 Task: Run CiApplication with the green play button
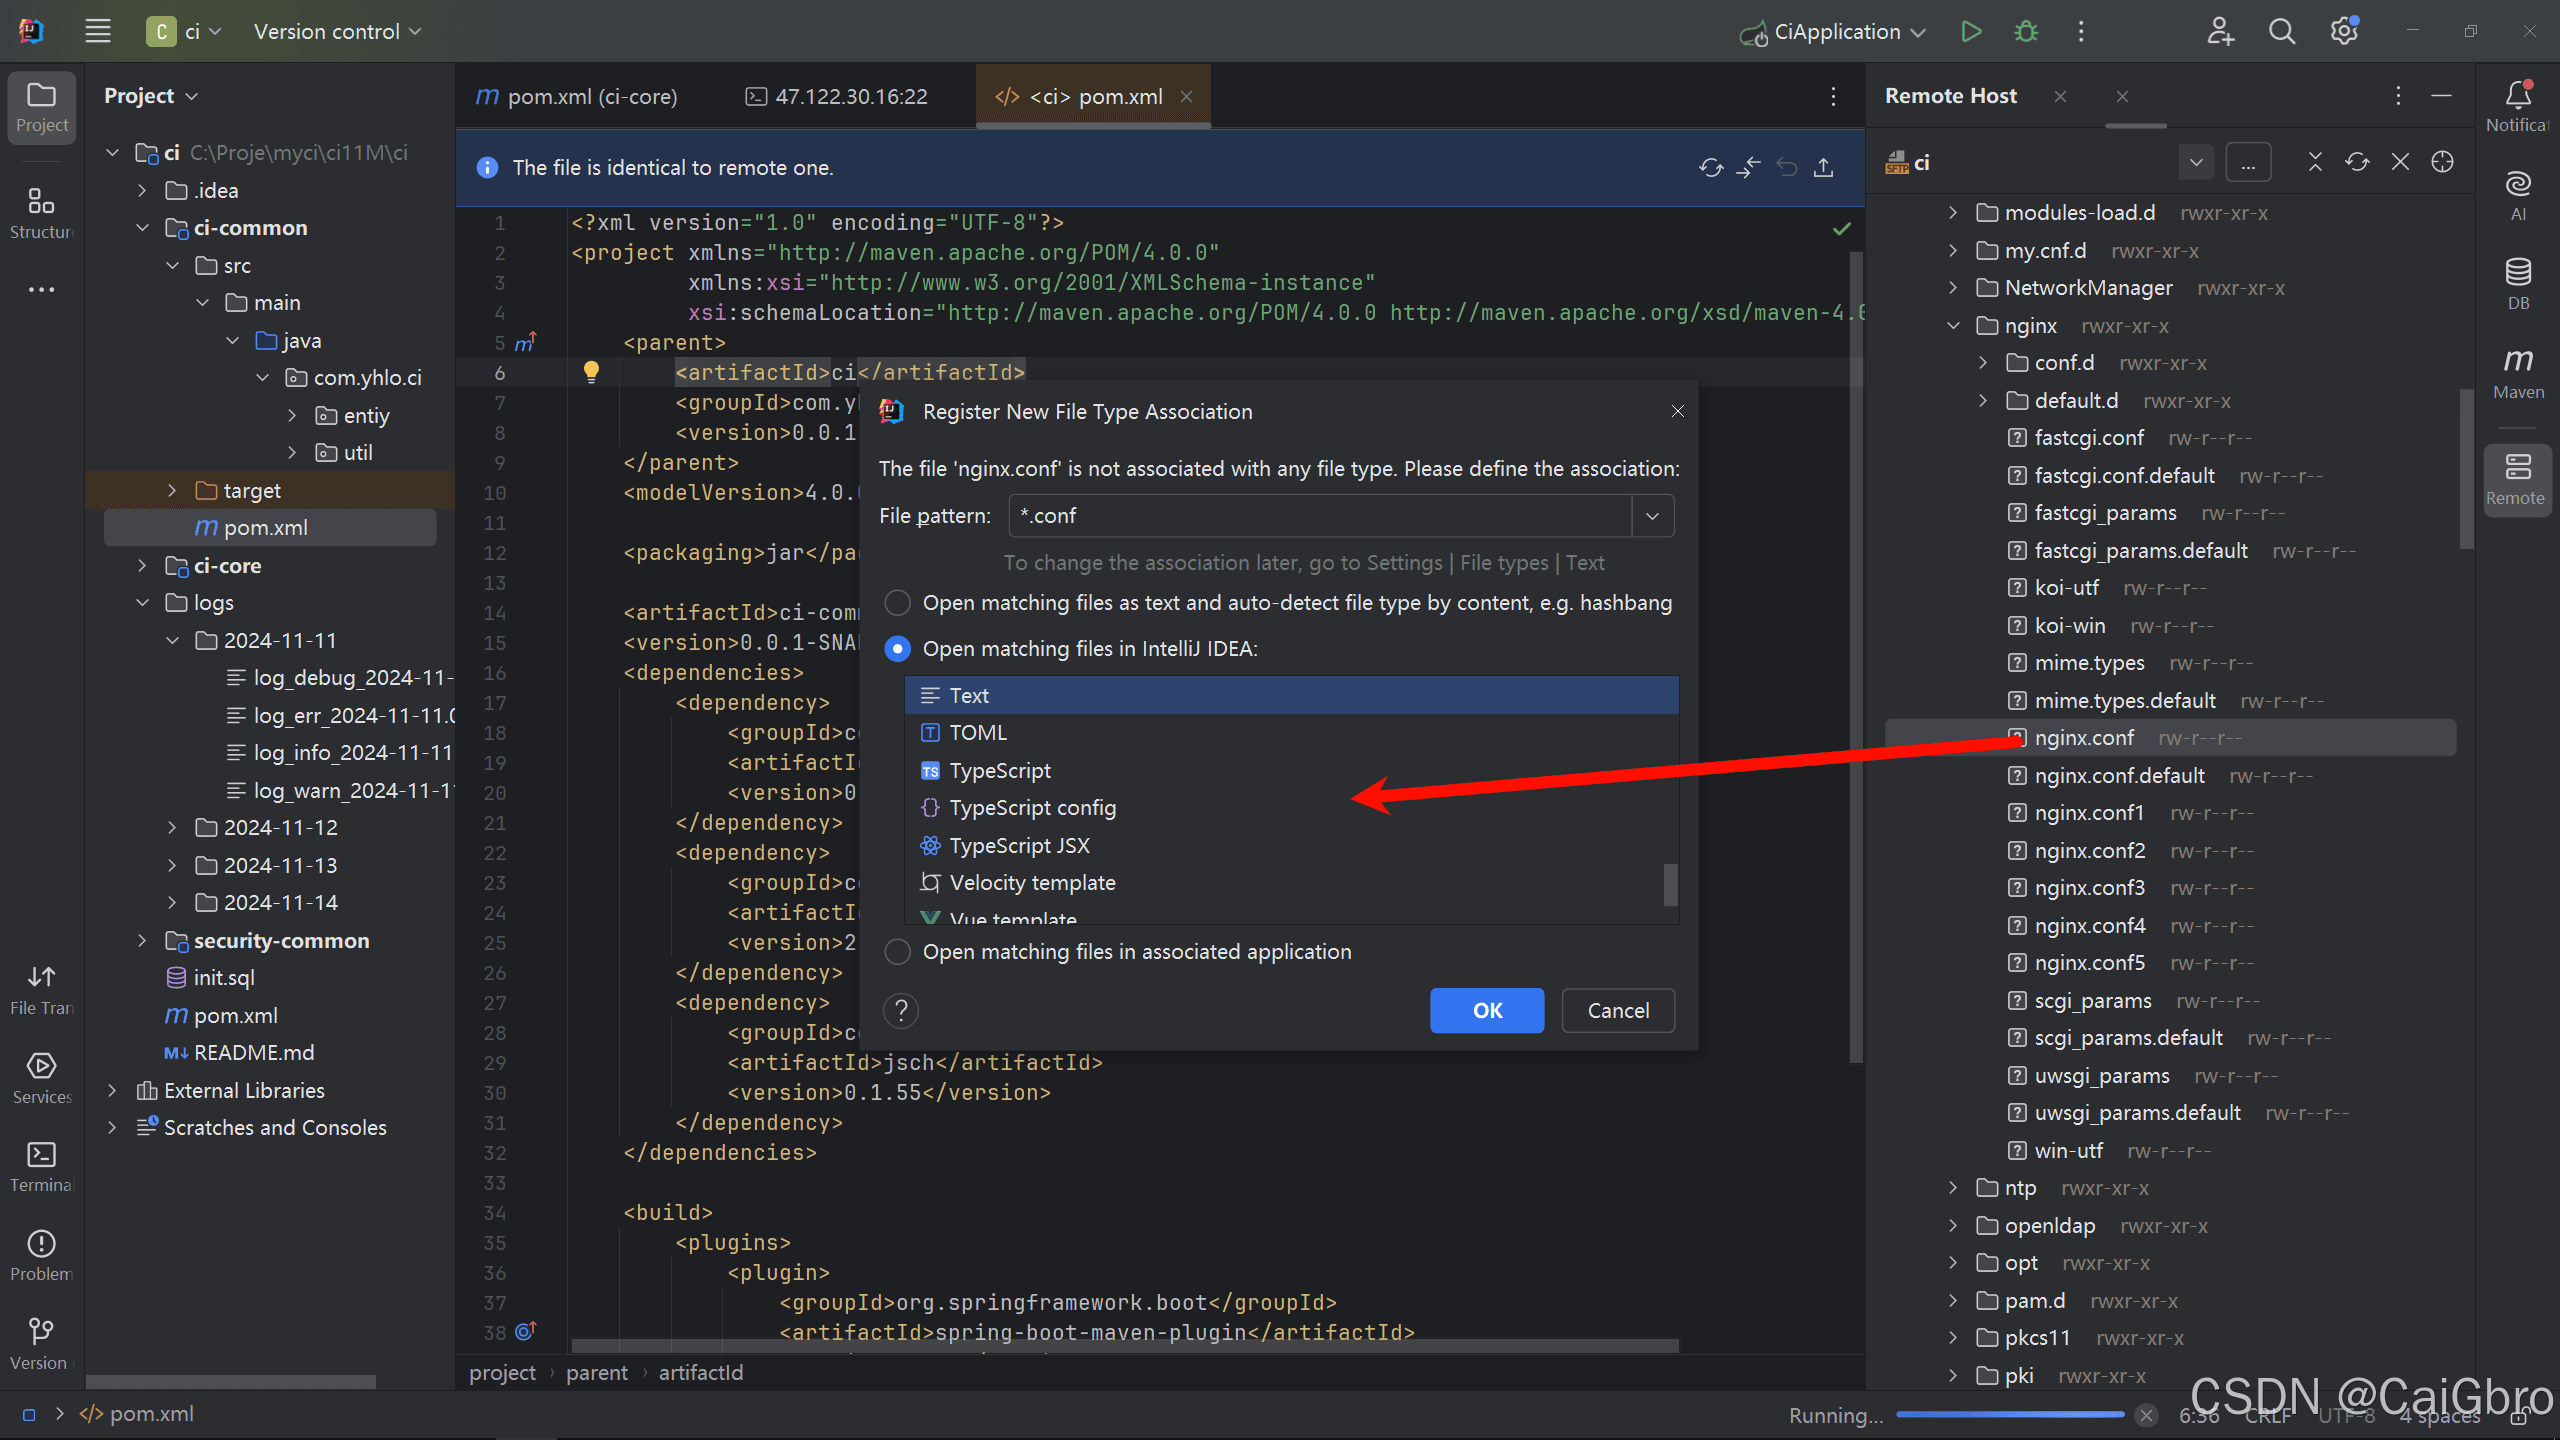pyautogui.click(x=1971, y=31)
